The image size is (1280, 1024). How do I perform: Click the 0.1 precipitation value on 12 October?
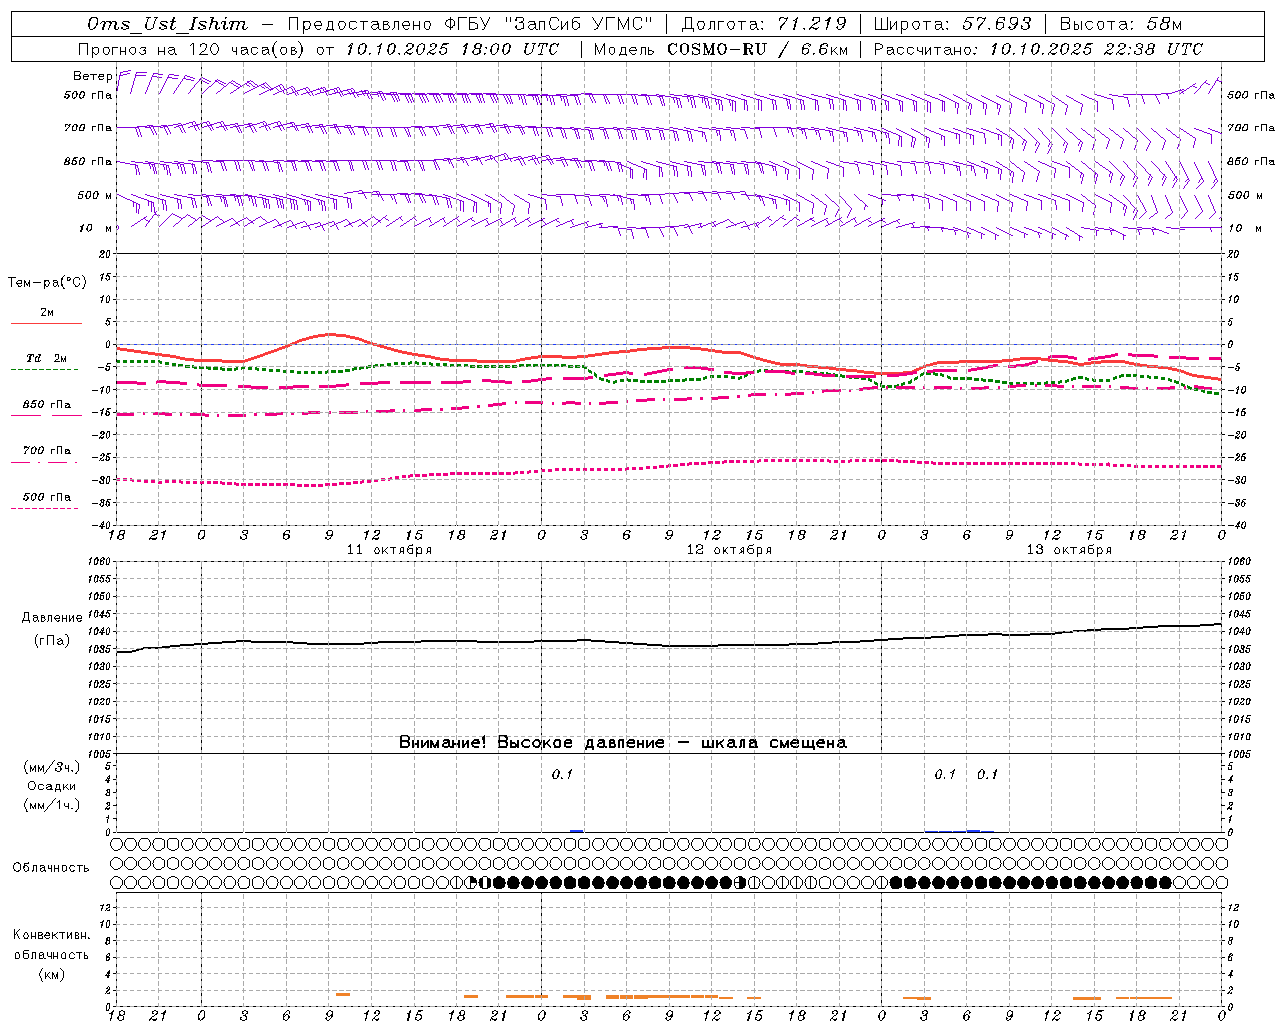(562, 774)
